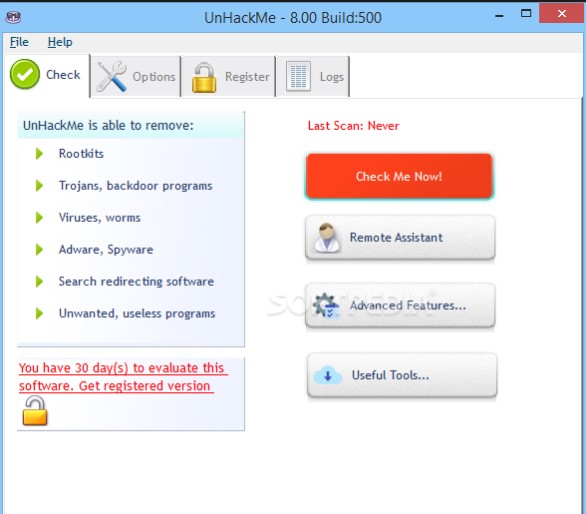The height and width of the screenshot is (514, 586).
Task: Click the UnHackMe app icon in title bar
Action: click(x=13, y=17)
